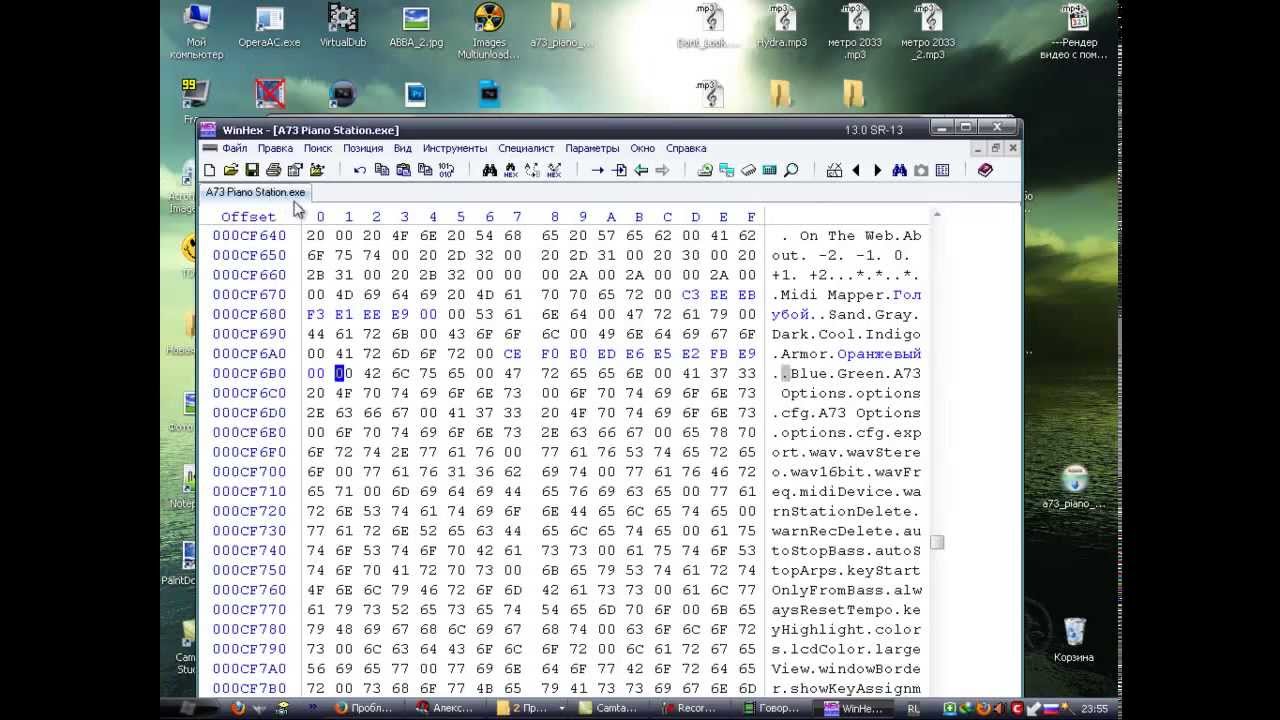Click the Offset column header
This screenshot has width=1280, height=720.
click(x=248, y=217)
